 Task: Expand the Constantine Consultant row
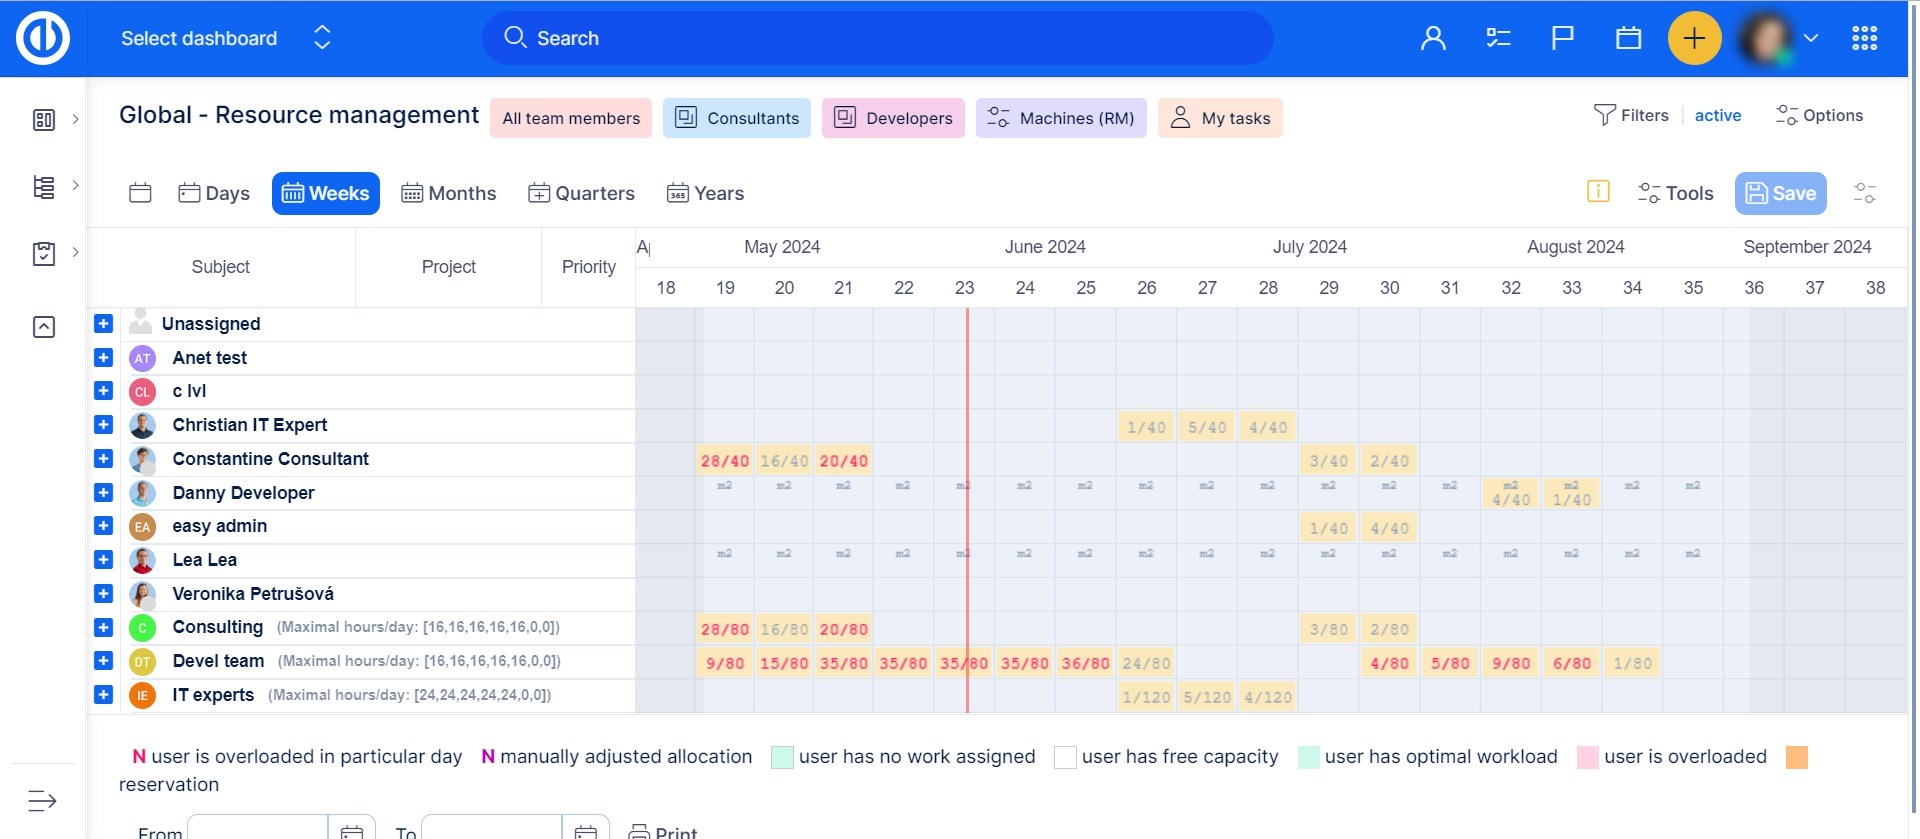103,459
